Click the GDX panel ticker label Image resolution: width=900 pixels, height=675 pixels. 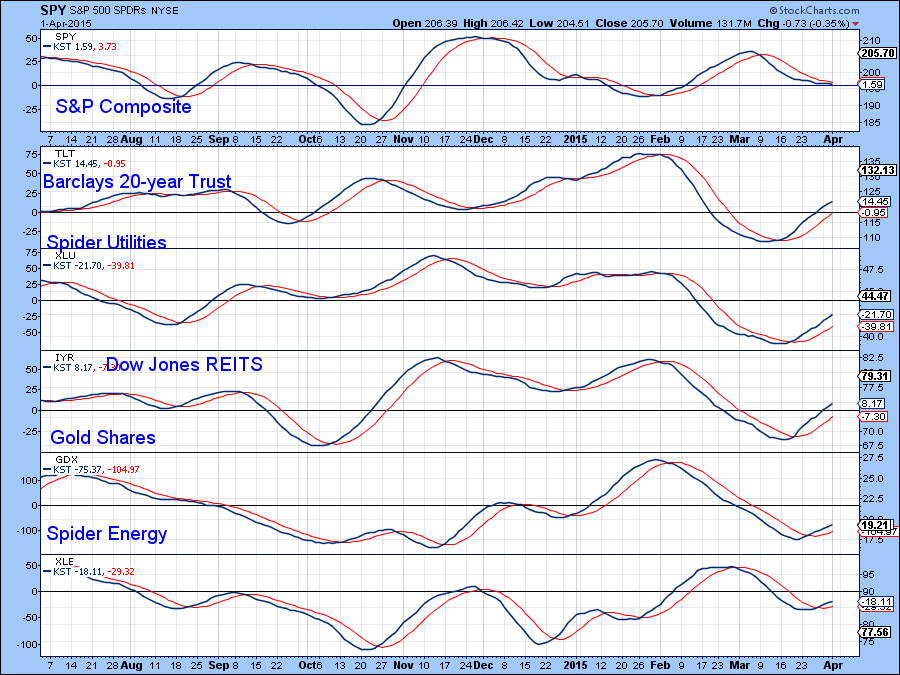[x=66, y=460]
